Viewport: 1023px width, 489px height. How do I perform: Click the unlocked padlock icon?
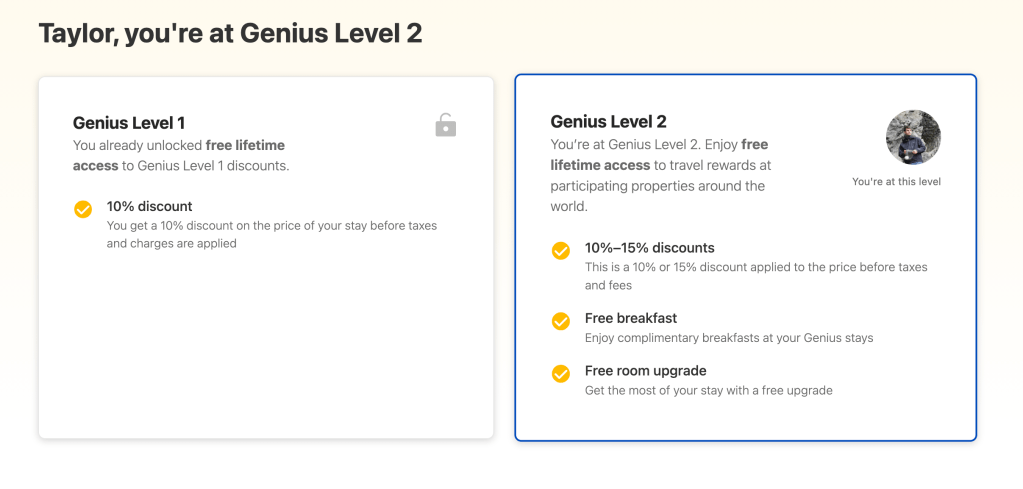click(445, 125)
